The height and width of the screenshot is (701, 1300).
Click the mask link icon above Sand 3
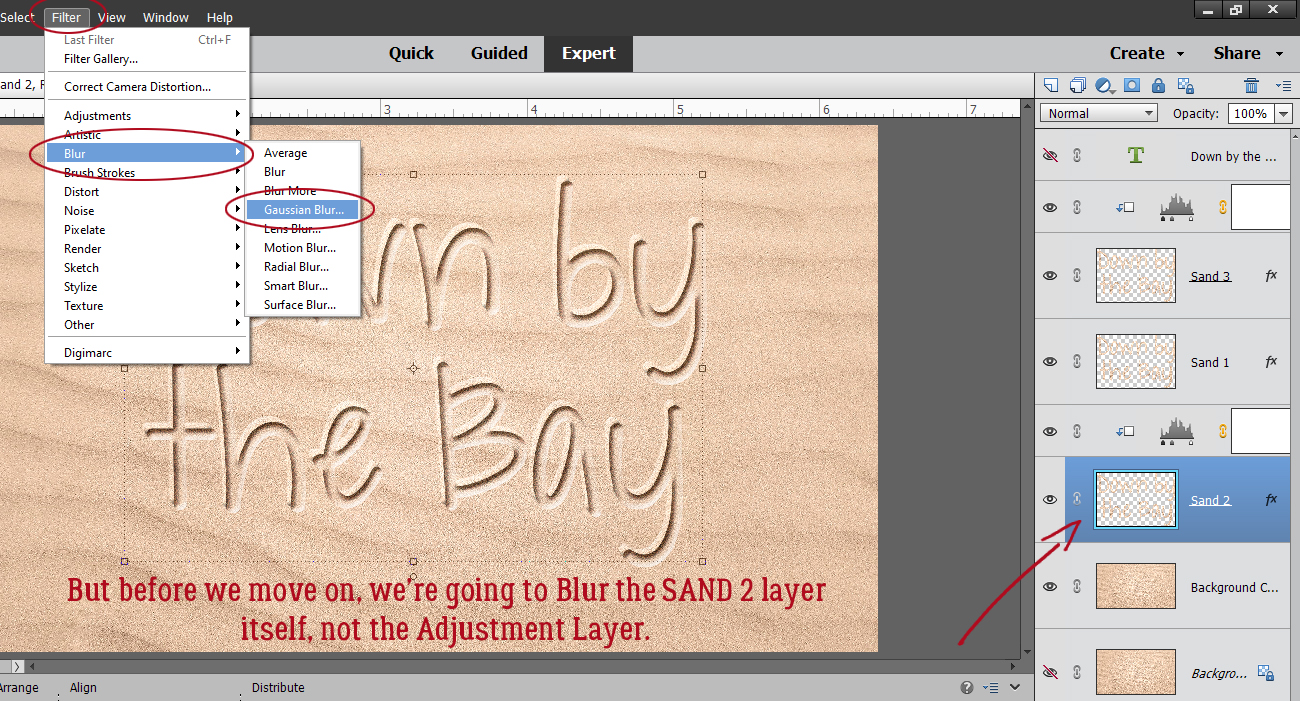click(1221, 207)
